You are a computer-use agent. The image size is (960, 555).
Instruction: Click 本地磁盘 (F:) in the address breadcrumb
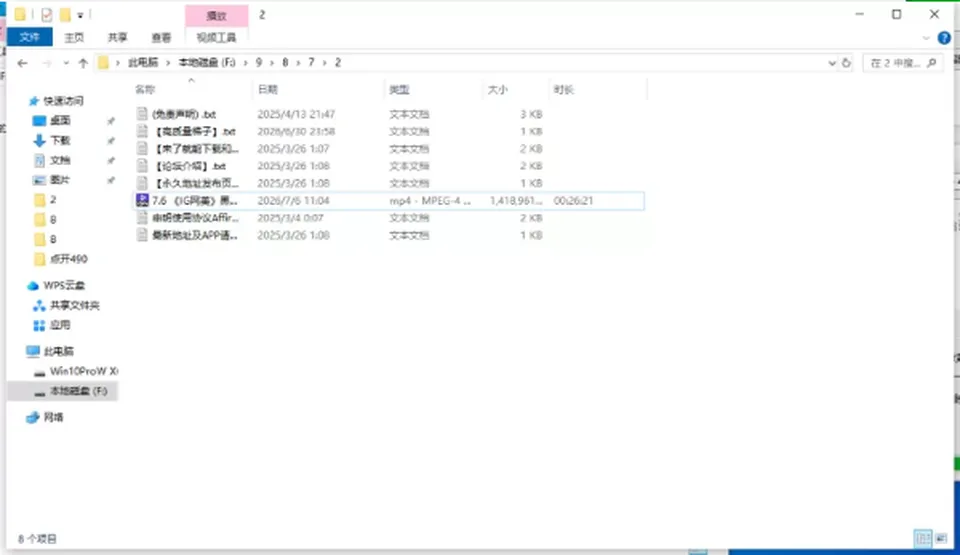pyautogui.click(x=207, y=62)
